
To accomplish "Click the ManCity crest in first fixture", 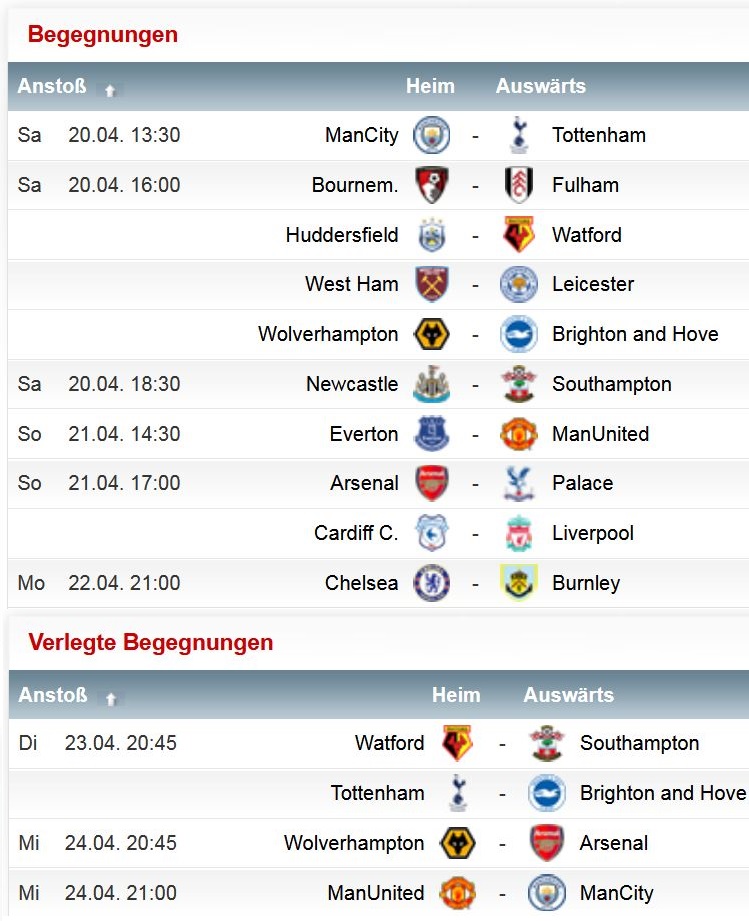I will [431, 135].
